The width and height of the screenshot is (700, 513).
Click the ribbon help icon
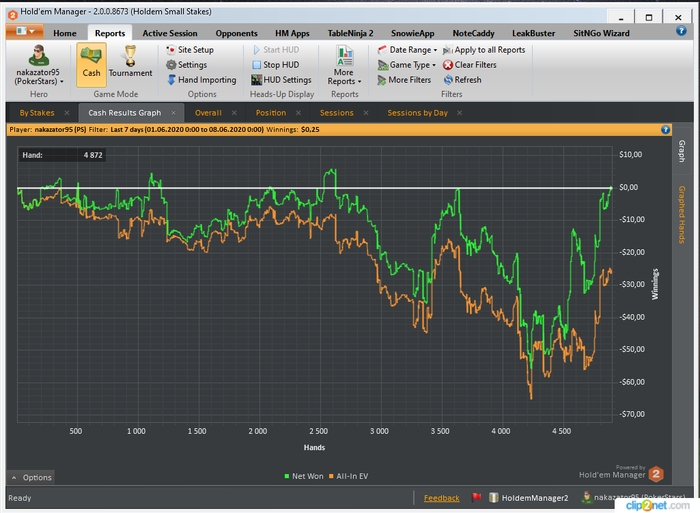coord(681,30)
